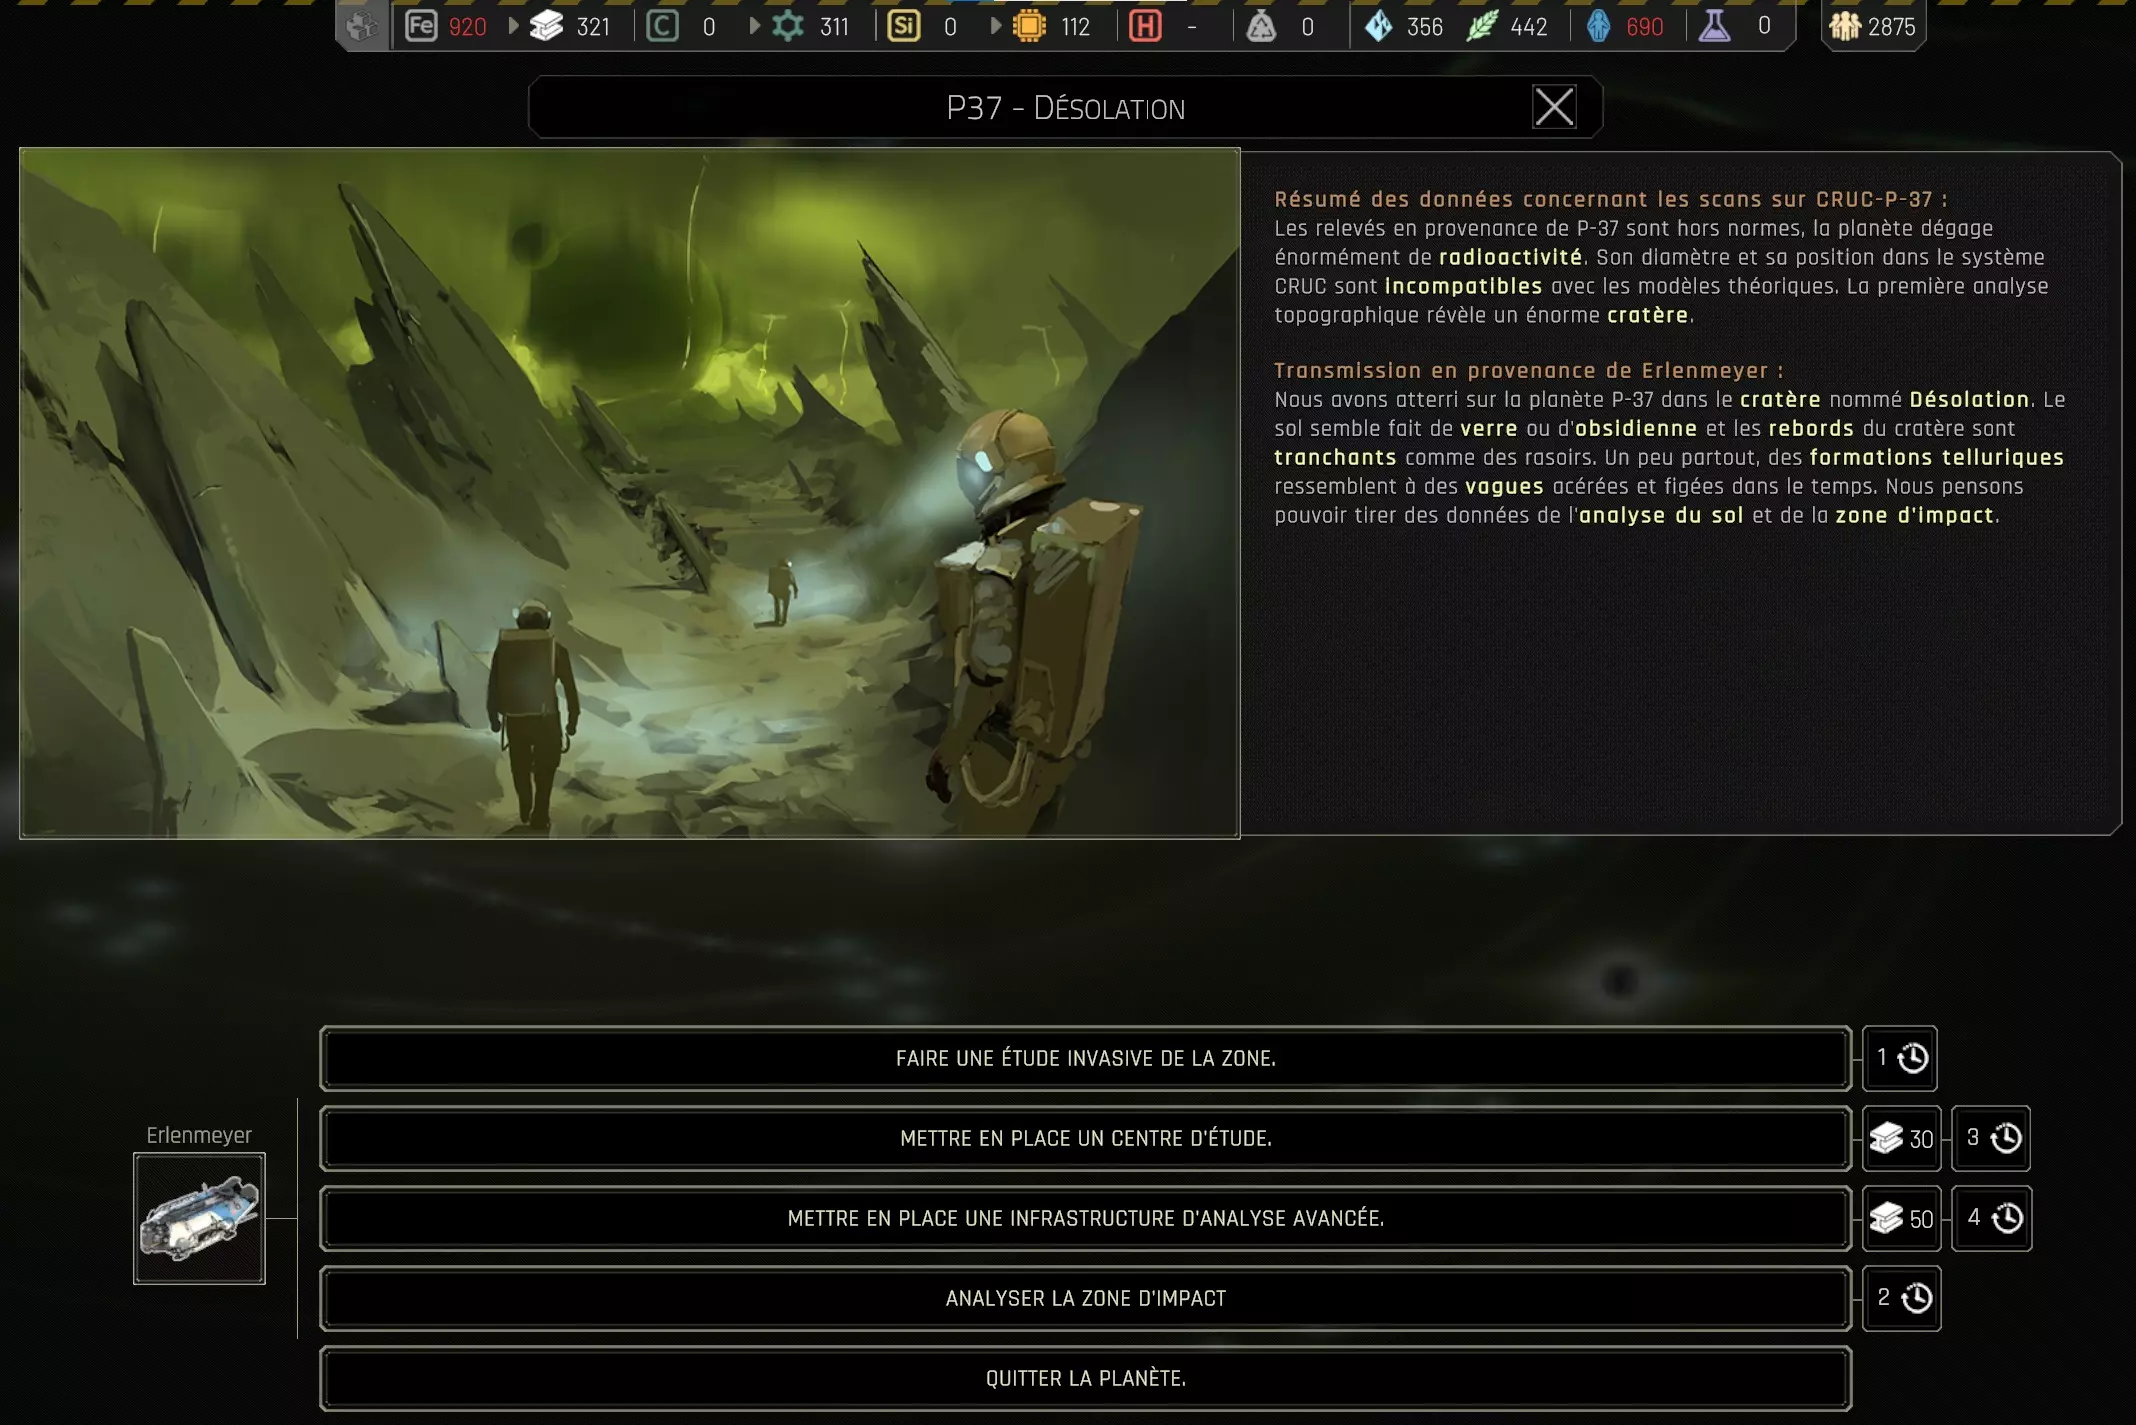Click the iron Fe resource icon
The height and width of the screenshot is (1425, 2136).
click(421, 26)
